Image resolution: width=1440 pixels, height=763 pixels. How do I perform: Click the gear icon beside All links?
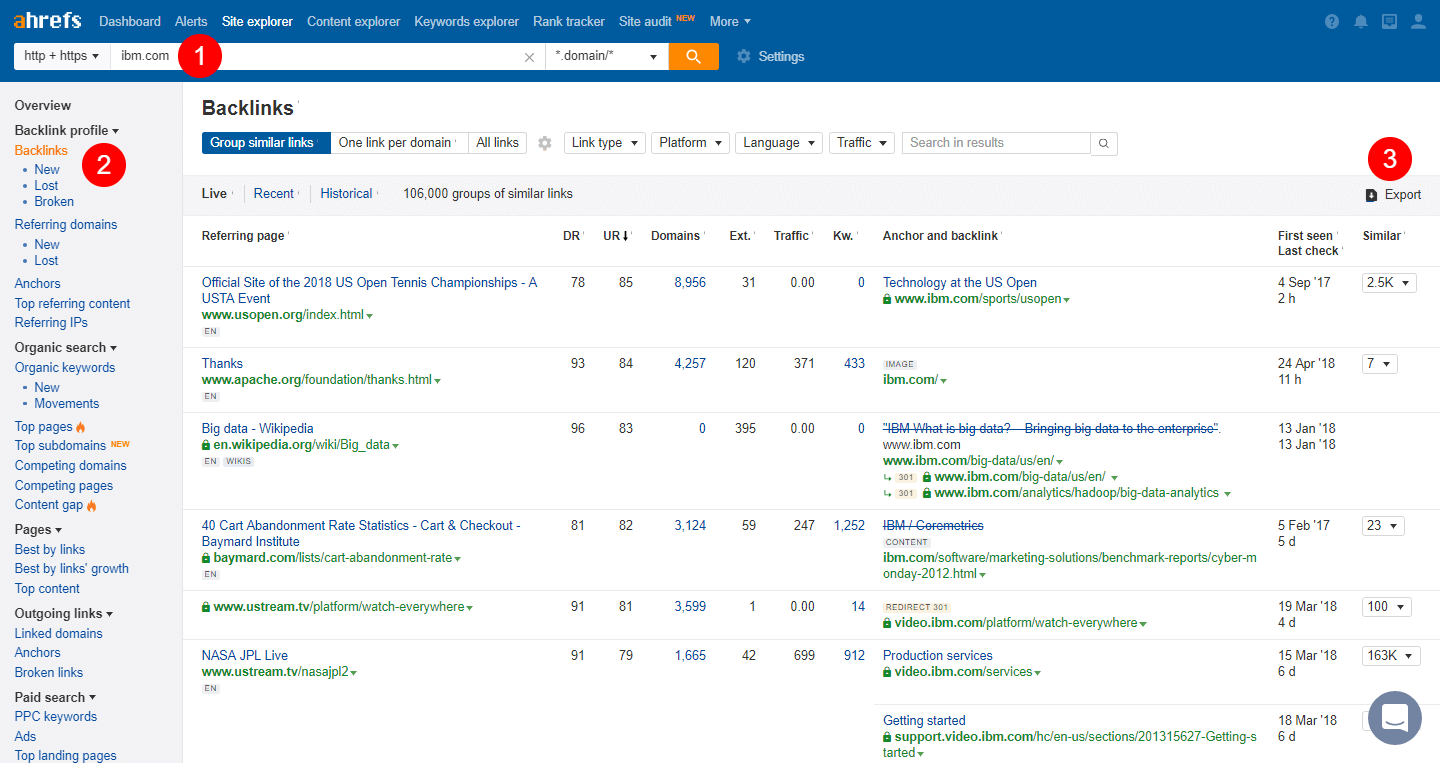pos(545,143)
